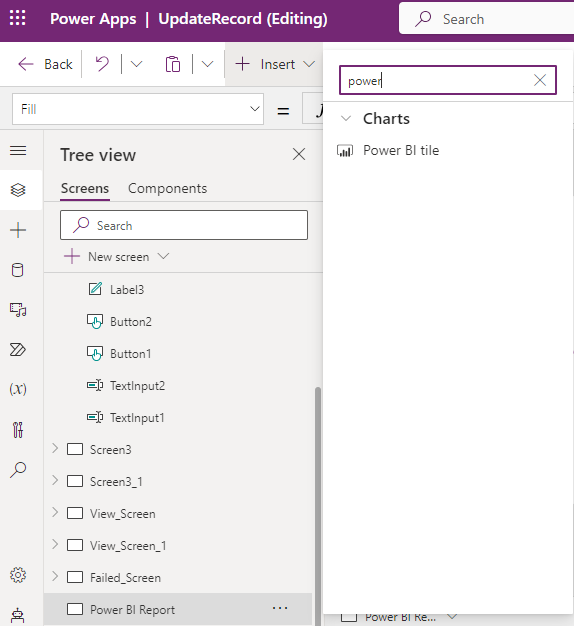Open the undo options dropdown arrow
574x626 pixels.
(137, 64)
